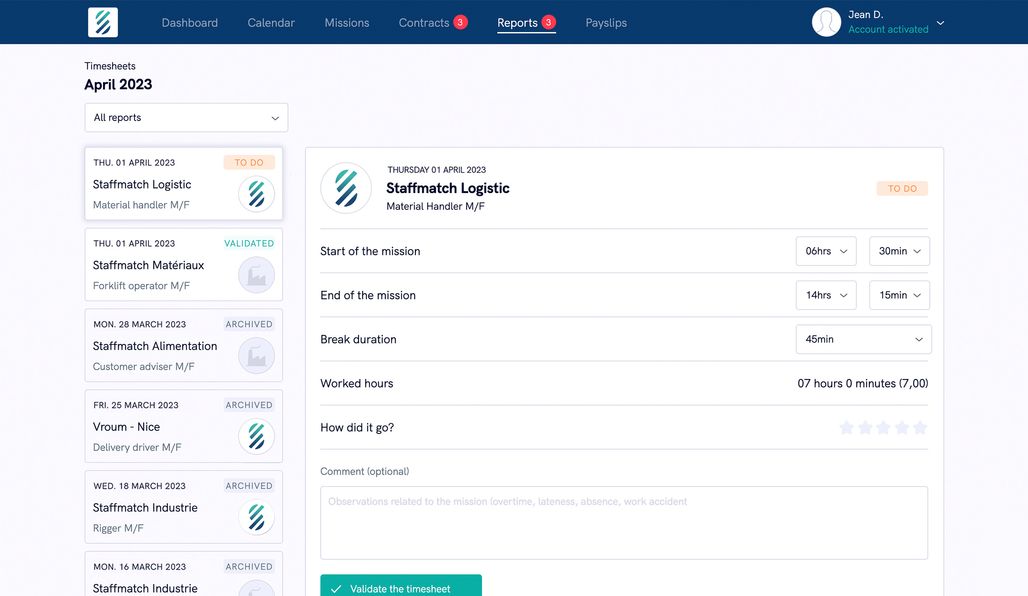Click inside the optional comment field
Viewport: 1028px width, 596px height.
624,521
